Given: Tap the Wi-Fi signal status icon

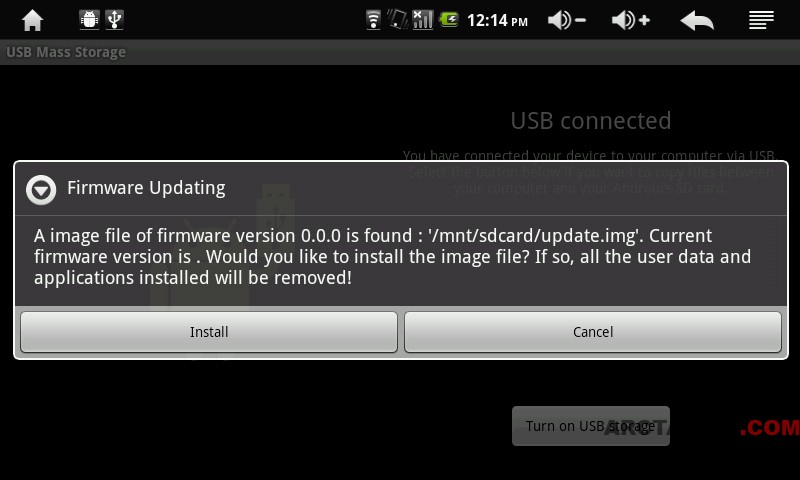Looking at the screenshot, I should point(373,20).
